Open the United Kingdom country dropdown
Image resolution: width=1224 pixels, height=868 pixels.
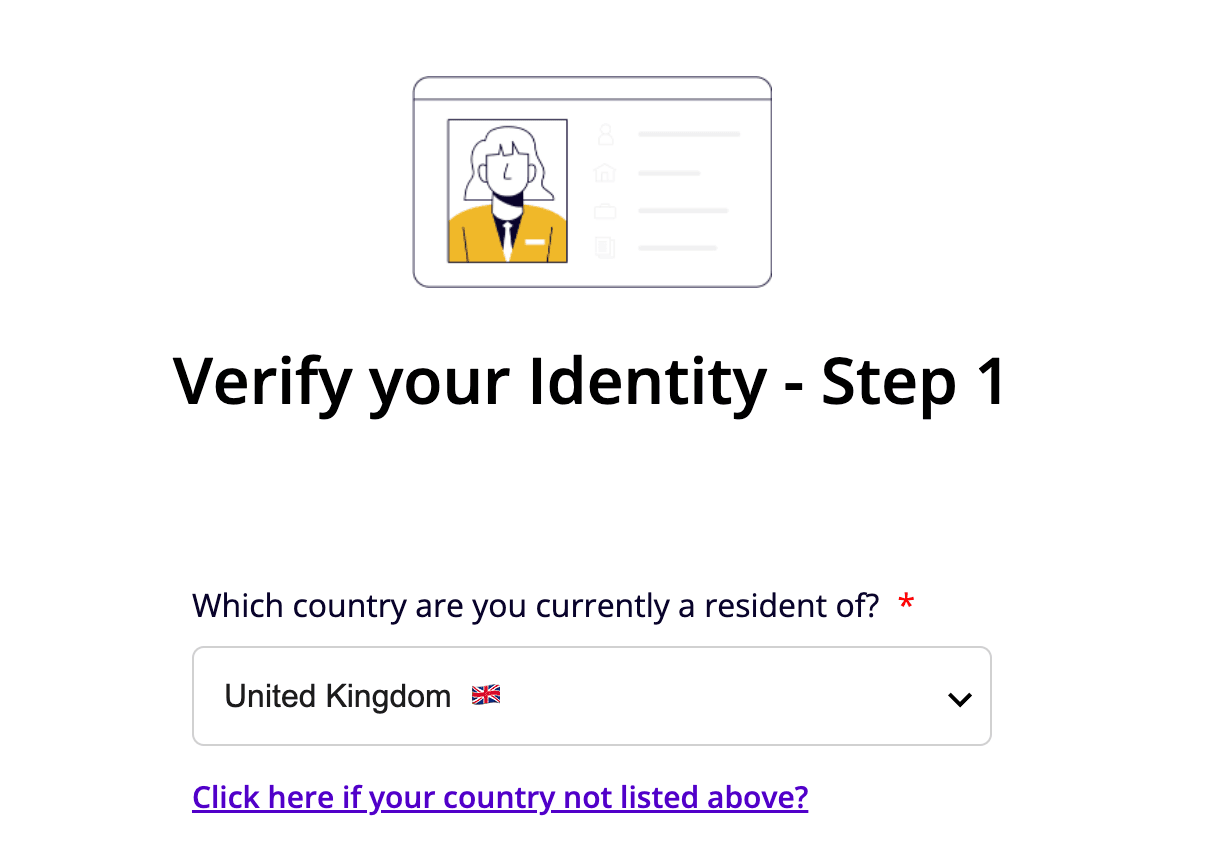590,696
